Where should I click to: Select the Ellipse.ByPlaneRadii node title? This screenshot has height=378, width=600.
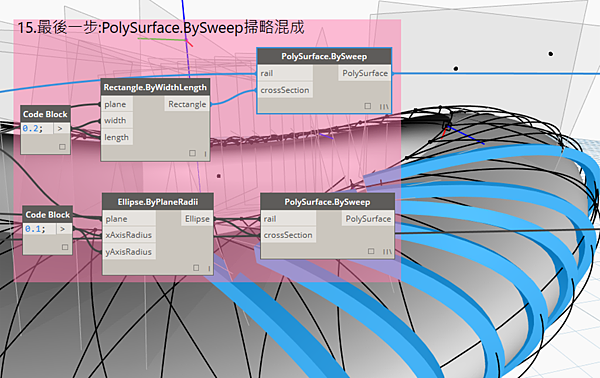158,202
